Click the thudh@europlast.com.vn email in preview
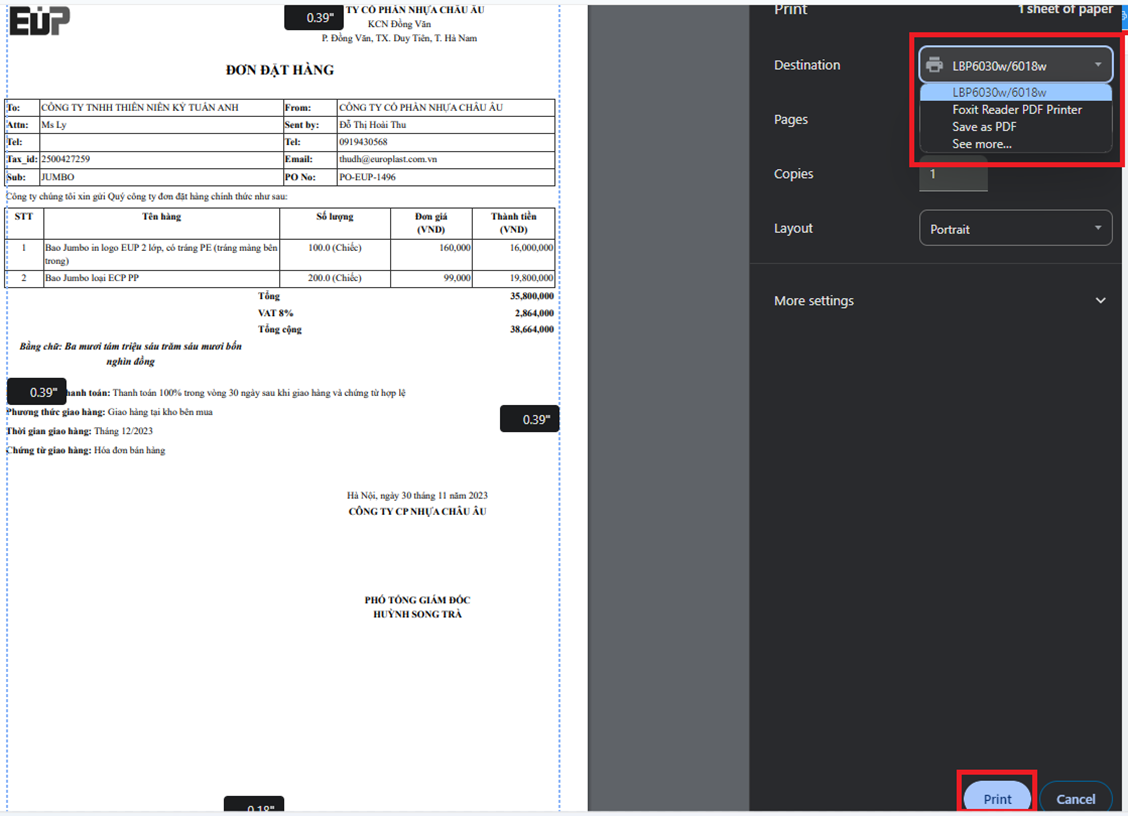The width and height of the screenshot is (1128, 816). [388, 159]
